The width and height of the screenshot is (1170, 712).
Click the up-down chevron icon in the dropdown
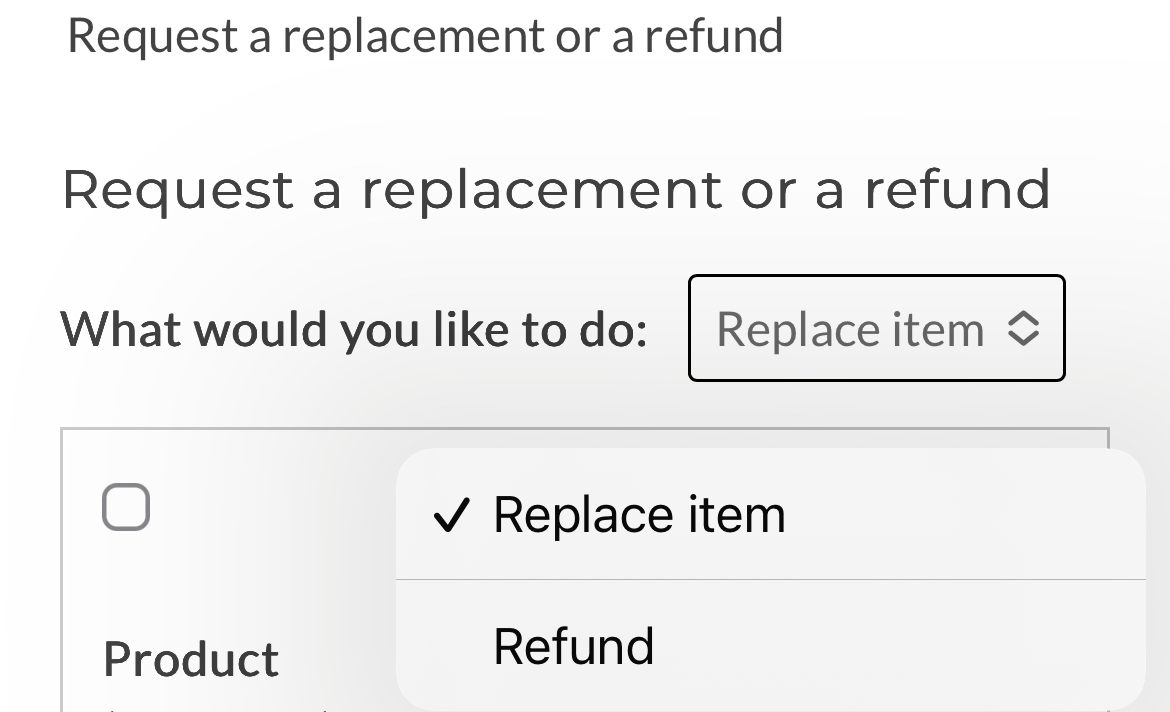click(1025, 328)
